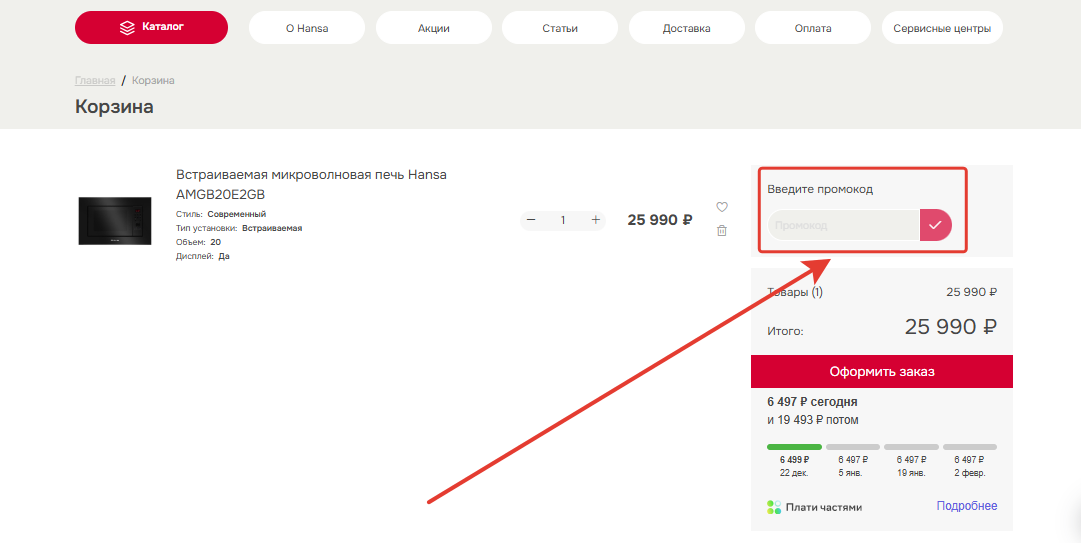Click the Товары (1) label

point(795,292)
